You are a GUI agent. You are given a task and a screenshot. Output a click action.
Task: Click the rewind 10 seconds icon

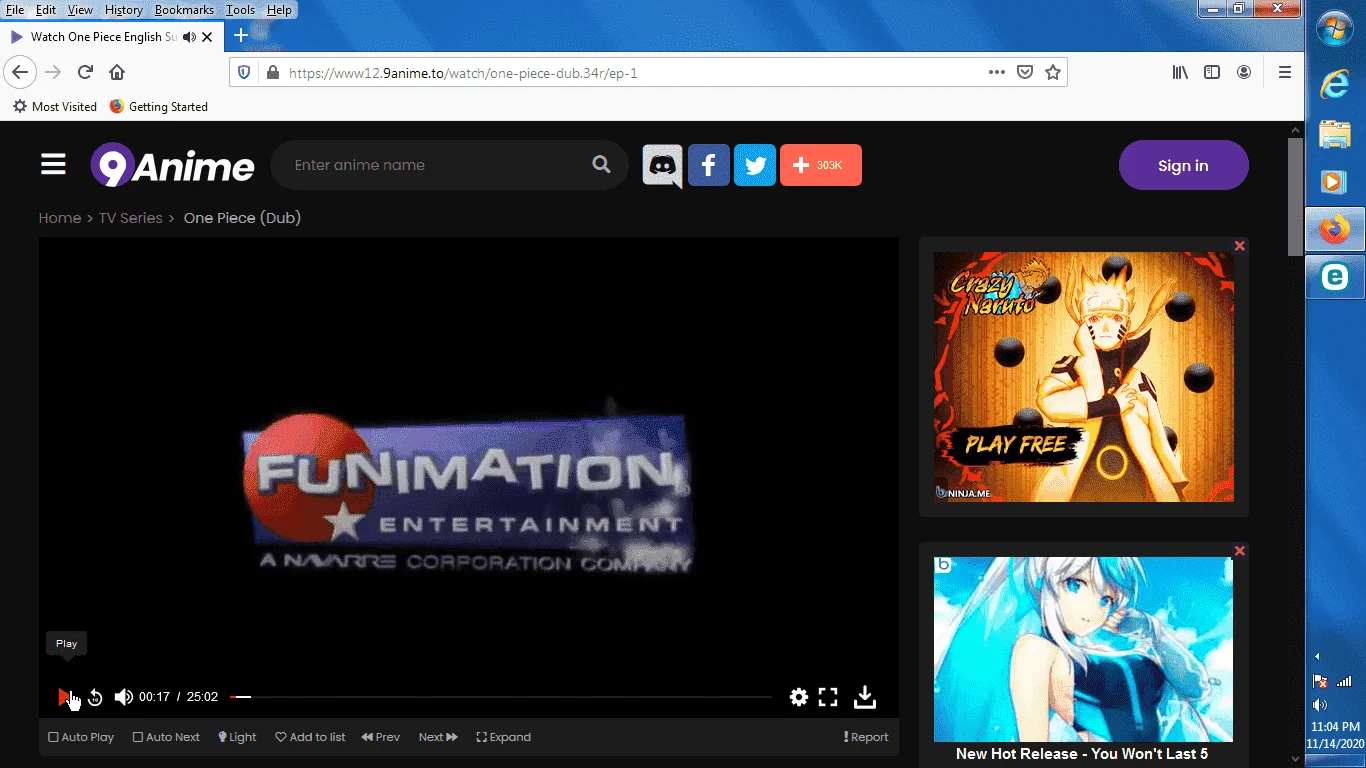pos(95,697)
